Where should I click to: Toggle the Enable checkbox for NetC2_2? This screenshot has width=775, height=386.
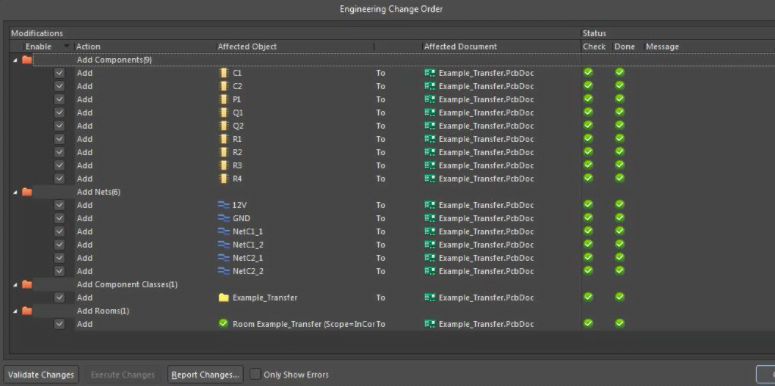click(59, 271)
